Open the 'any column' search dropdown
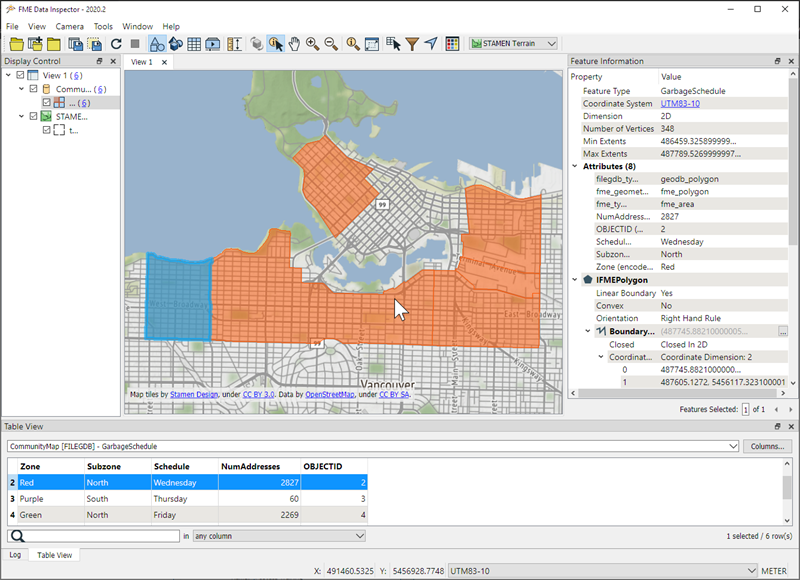Image resolution: width=800 pixels, height=580 pixels. (x=280, y=534)
